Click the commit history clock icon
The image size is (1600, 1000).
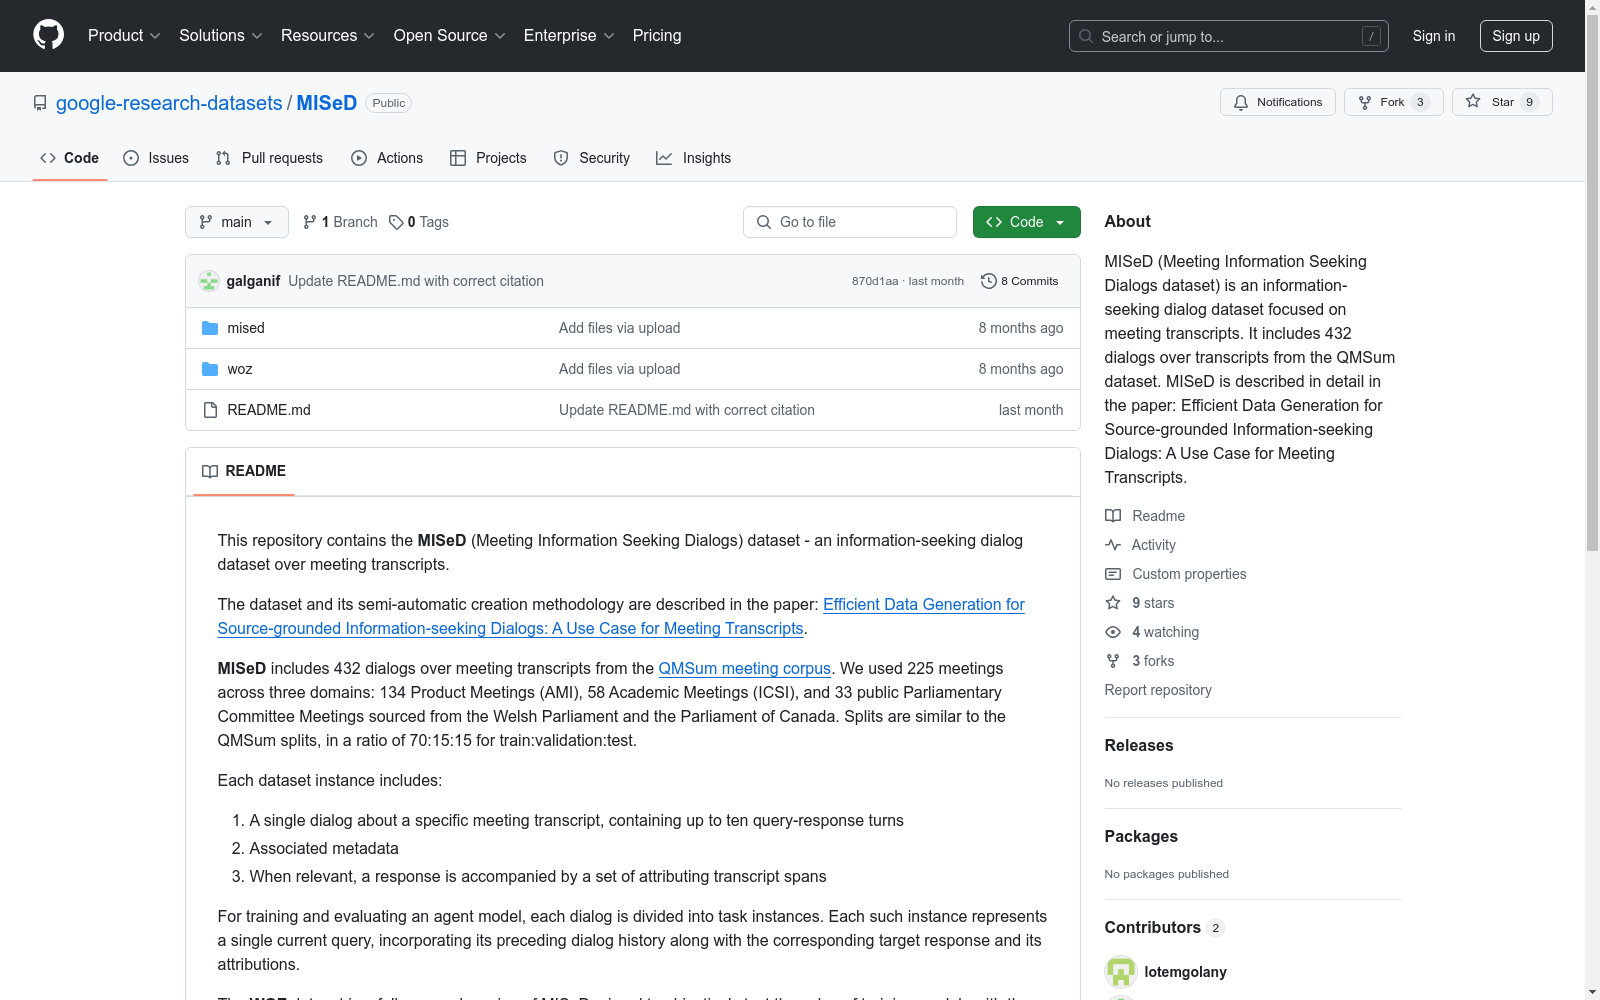tap(989, 281)
